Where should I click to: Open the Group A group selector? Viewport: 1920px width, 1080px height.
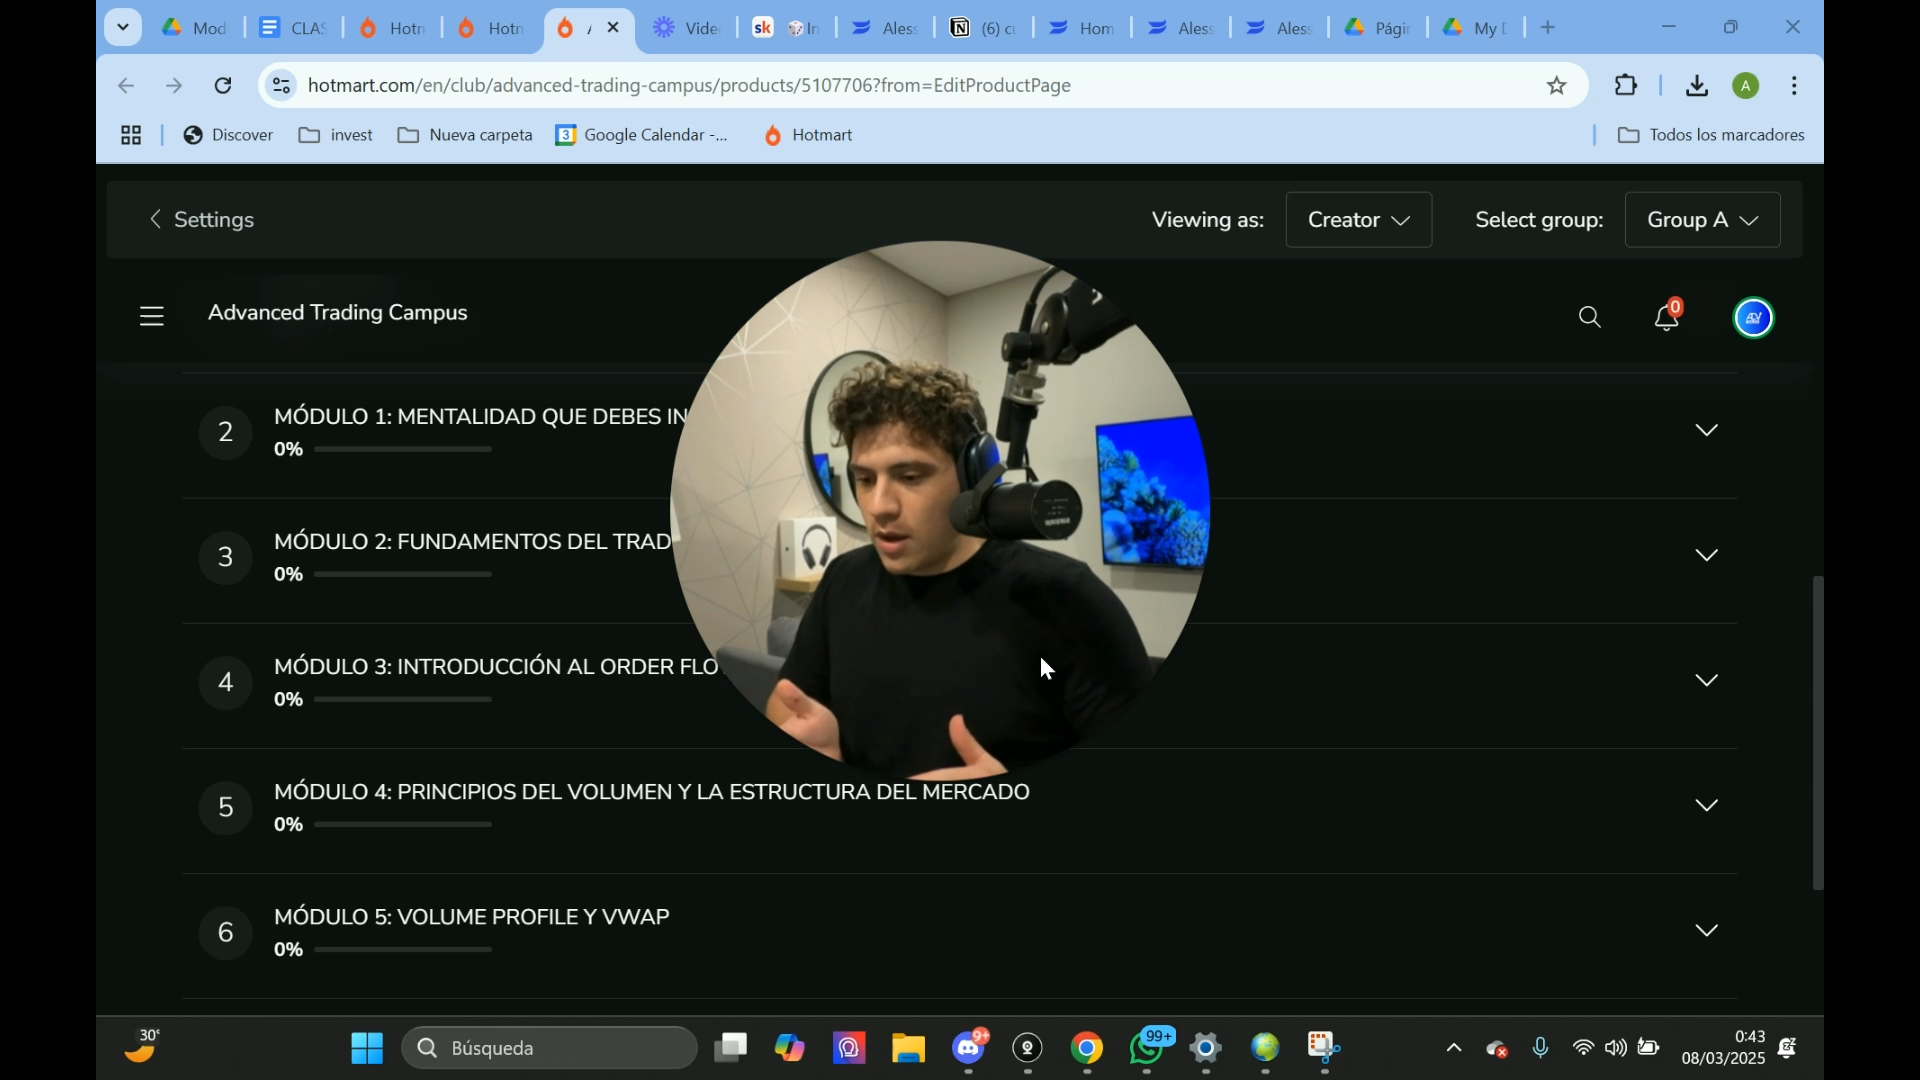point(1703,220)
